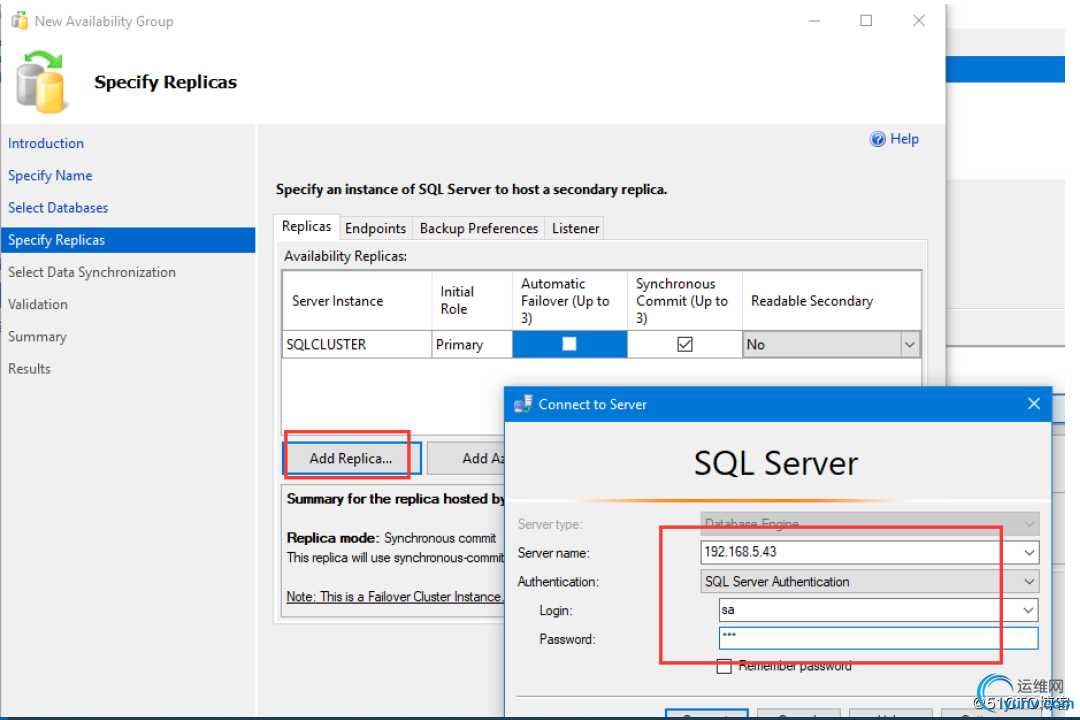
Task: Click the Add Replica... button
Action: tap(351, 458)
